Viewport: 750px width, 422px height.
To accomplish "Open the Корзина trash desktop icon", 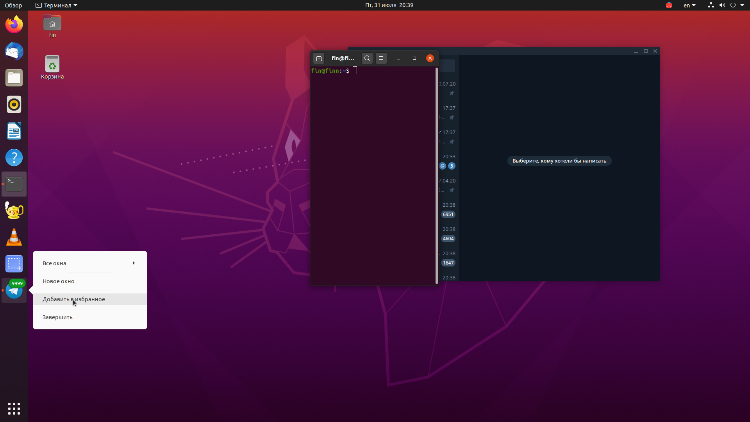I will click(52, 66).
